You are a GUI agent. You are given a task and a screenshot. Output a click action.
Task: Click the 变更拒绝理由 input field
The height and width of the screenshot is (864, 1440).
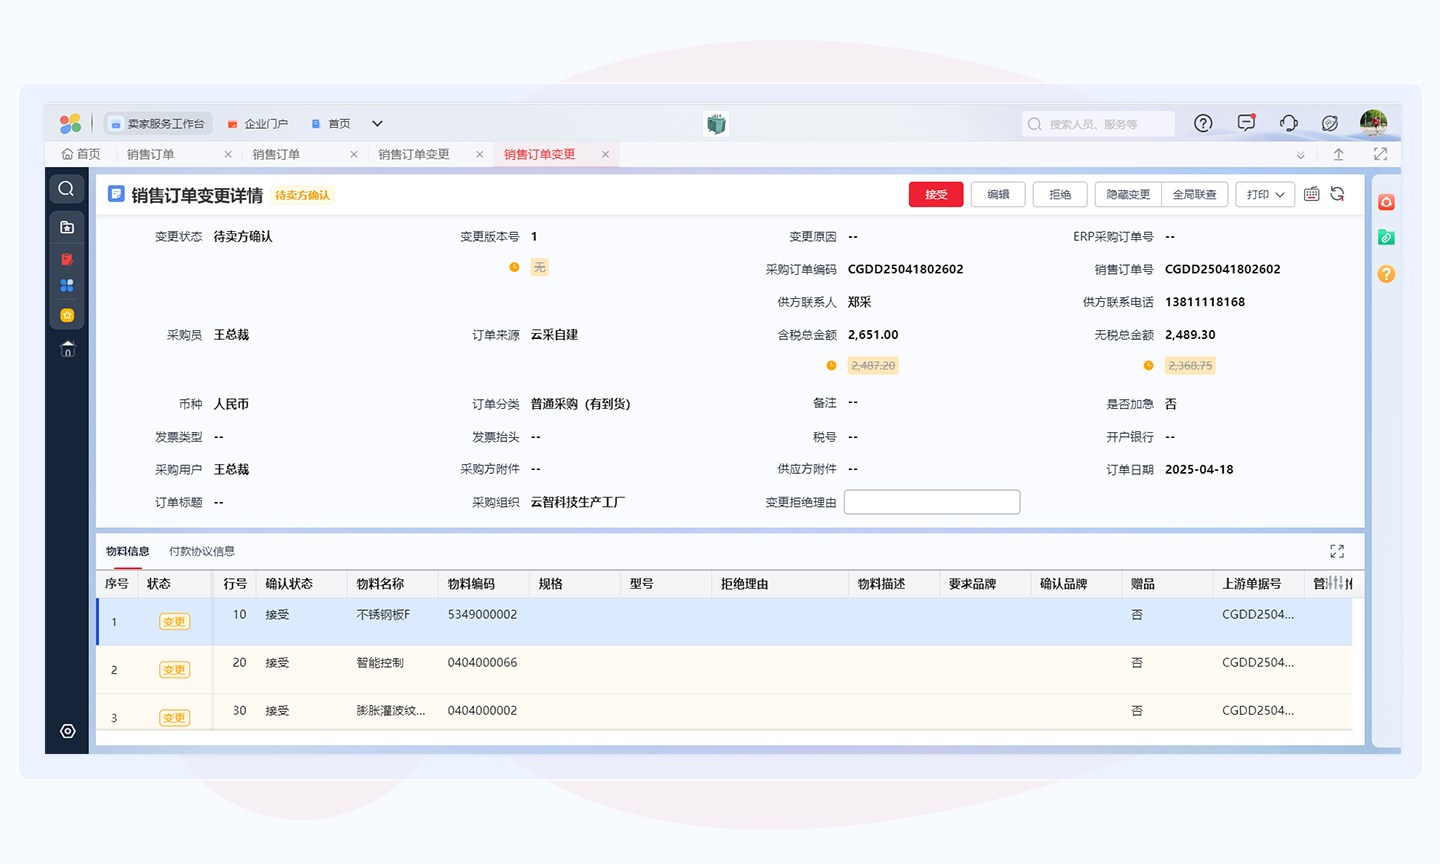[x=931, y=502]
